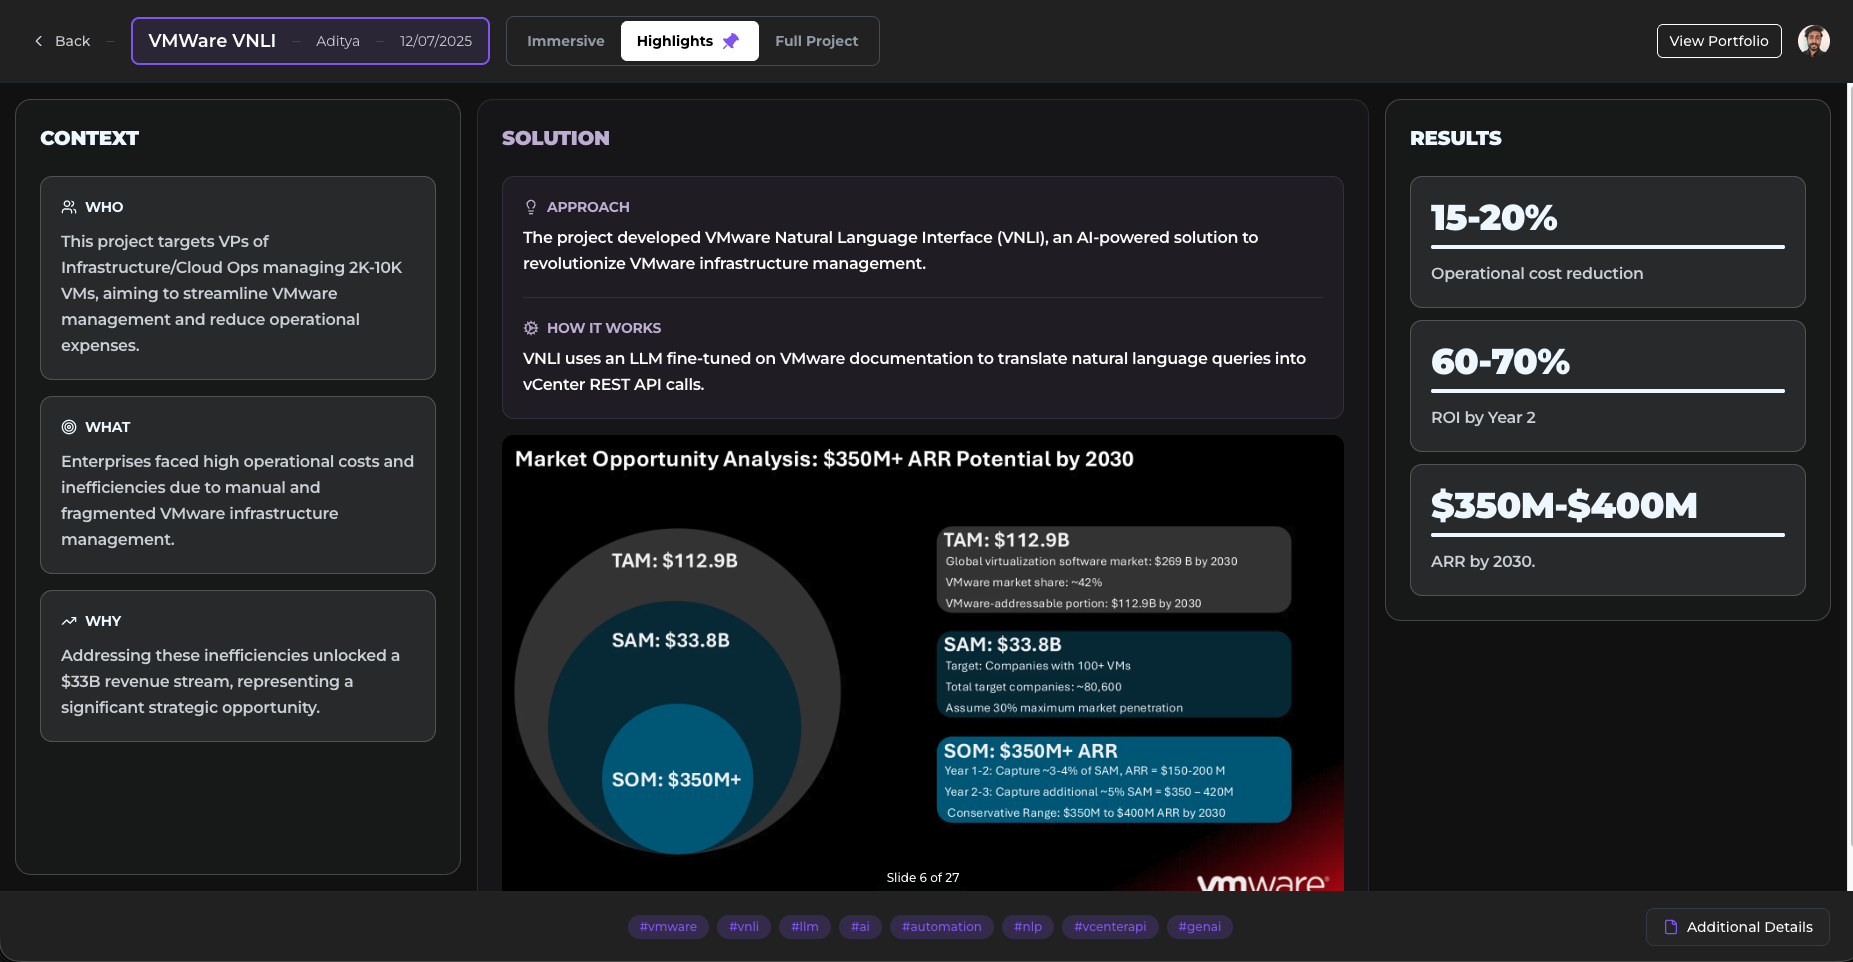Switch to the Immersive tab
The width and height of the screenshot is (1853, 962).
[x=566, y=41]
